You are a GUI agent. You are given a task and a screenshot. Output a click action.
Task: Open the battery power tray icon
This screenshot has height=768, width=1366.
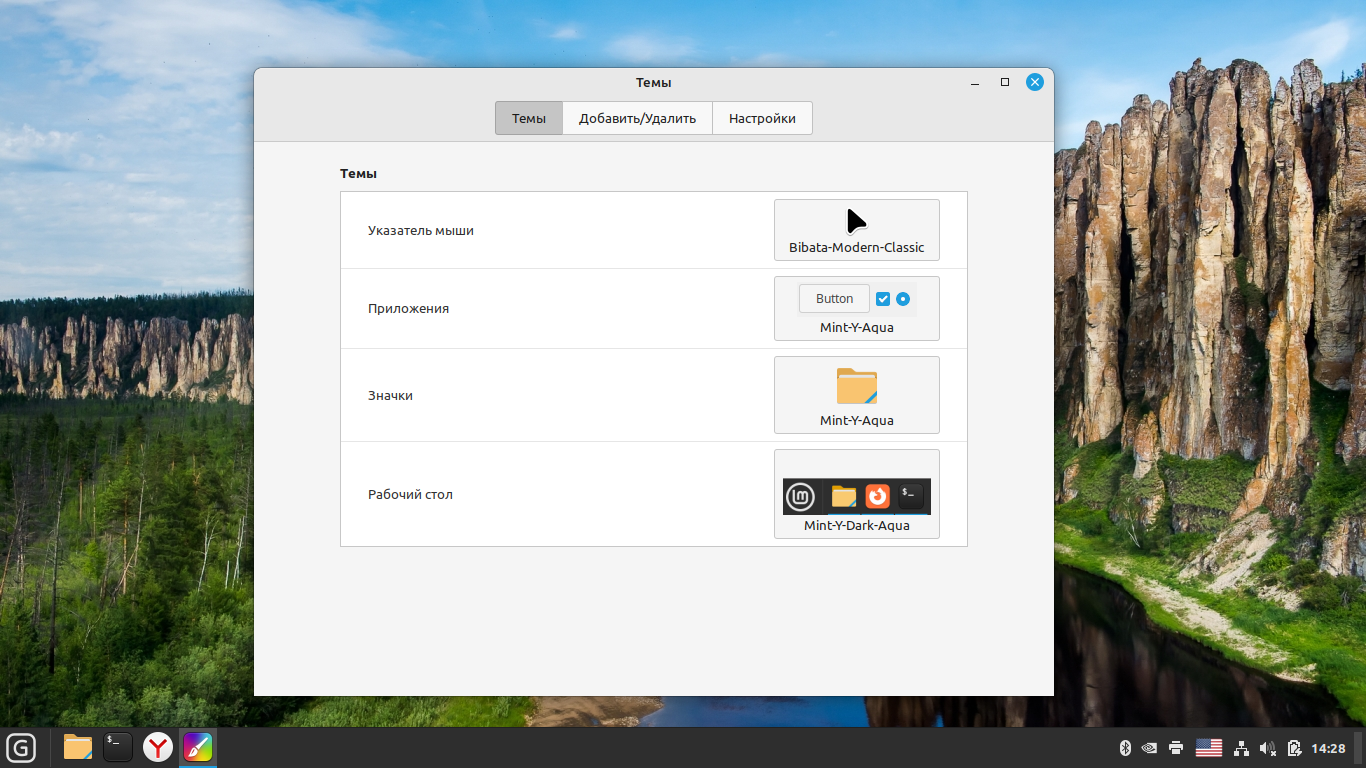click(x=1294, y=748)
